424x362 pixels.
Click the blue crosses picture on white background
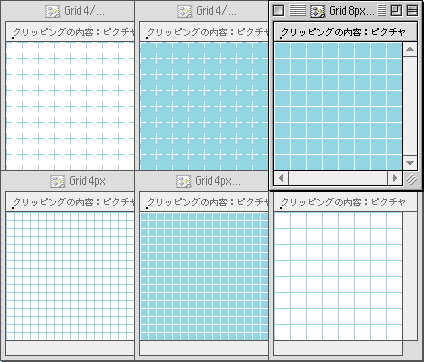(x=70, y=106)
